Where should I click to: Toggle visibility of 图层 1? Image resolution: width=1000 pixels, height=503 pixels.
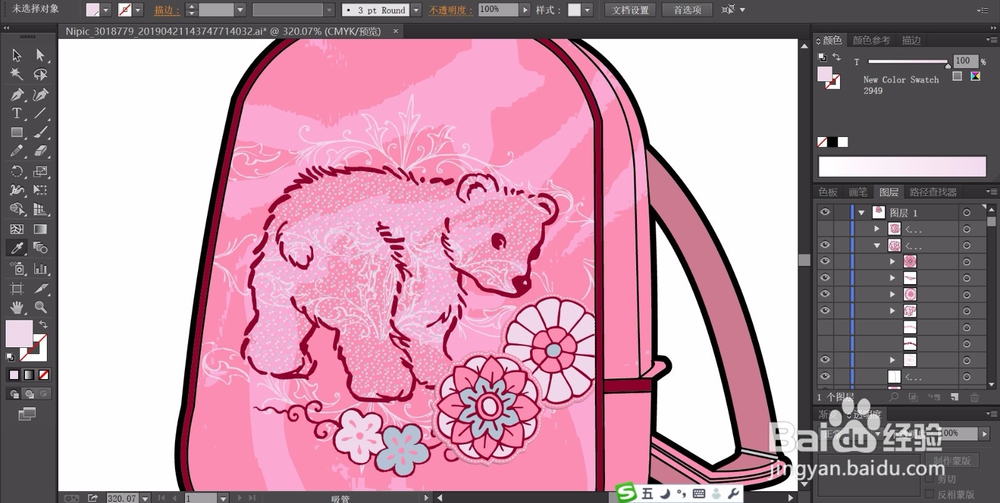click(x=825, y=212)
